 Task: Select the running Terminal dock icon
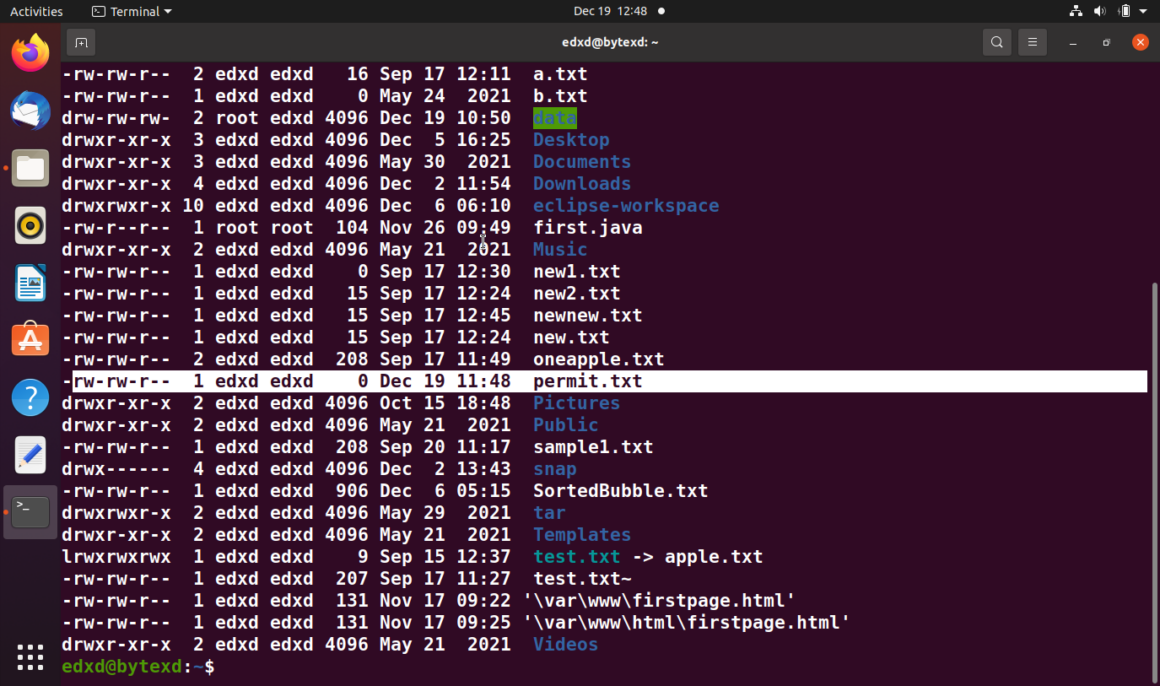[29, 511]
